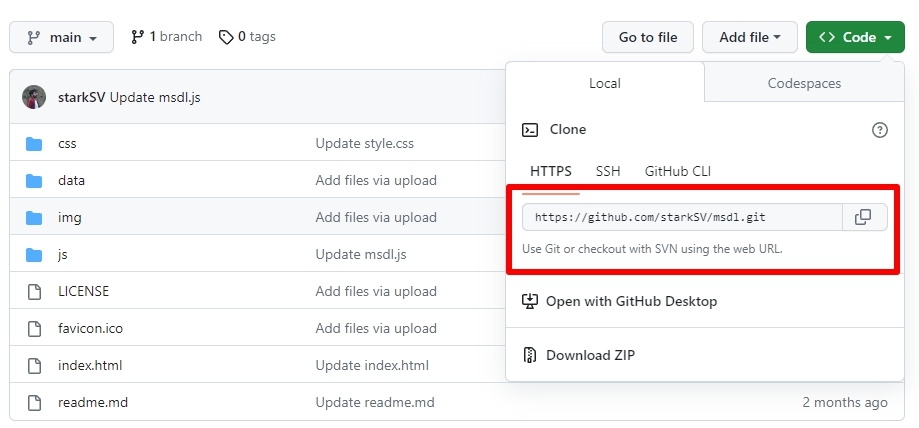Open the starkSV username link

(x=81, y=97)
